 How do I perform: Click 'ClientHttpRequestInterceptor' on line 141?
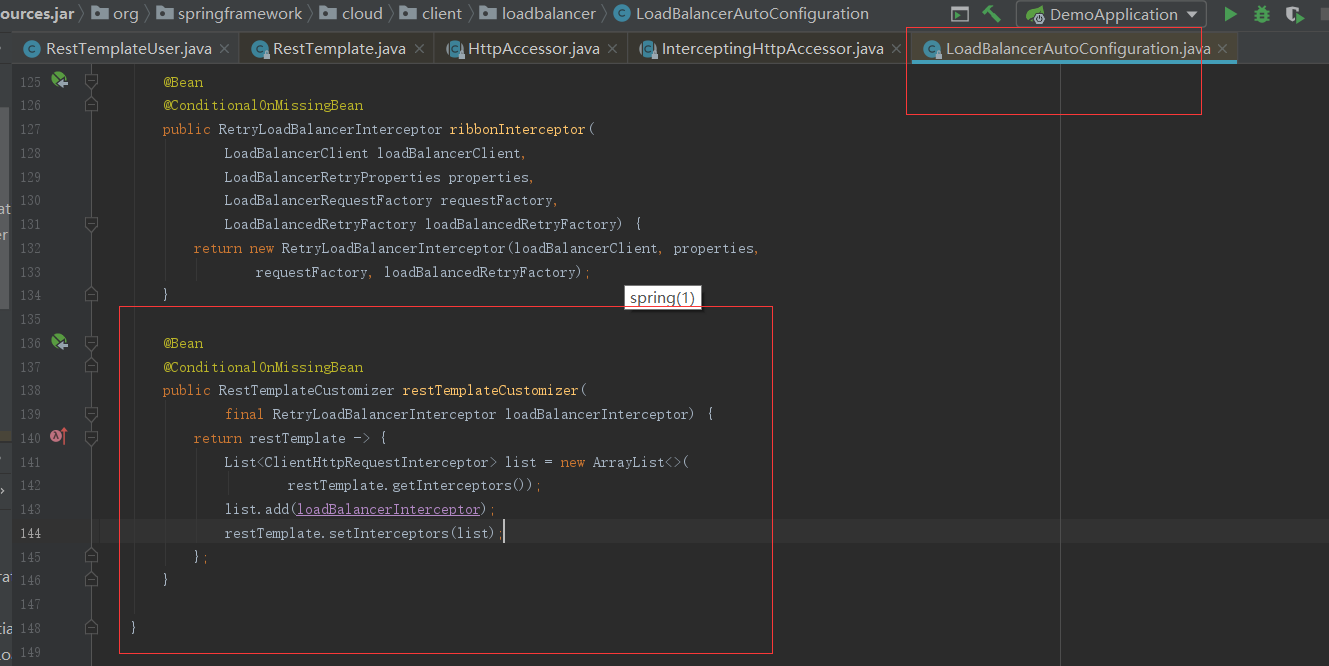377,462
